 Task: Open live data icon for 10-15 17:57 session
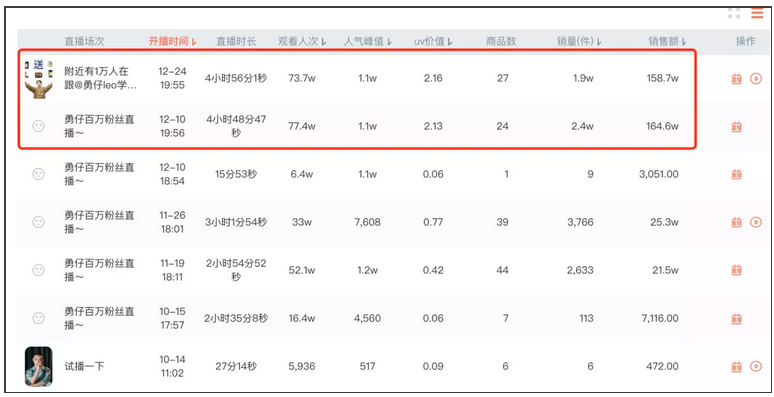(736, 318)
